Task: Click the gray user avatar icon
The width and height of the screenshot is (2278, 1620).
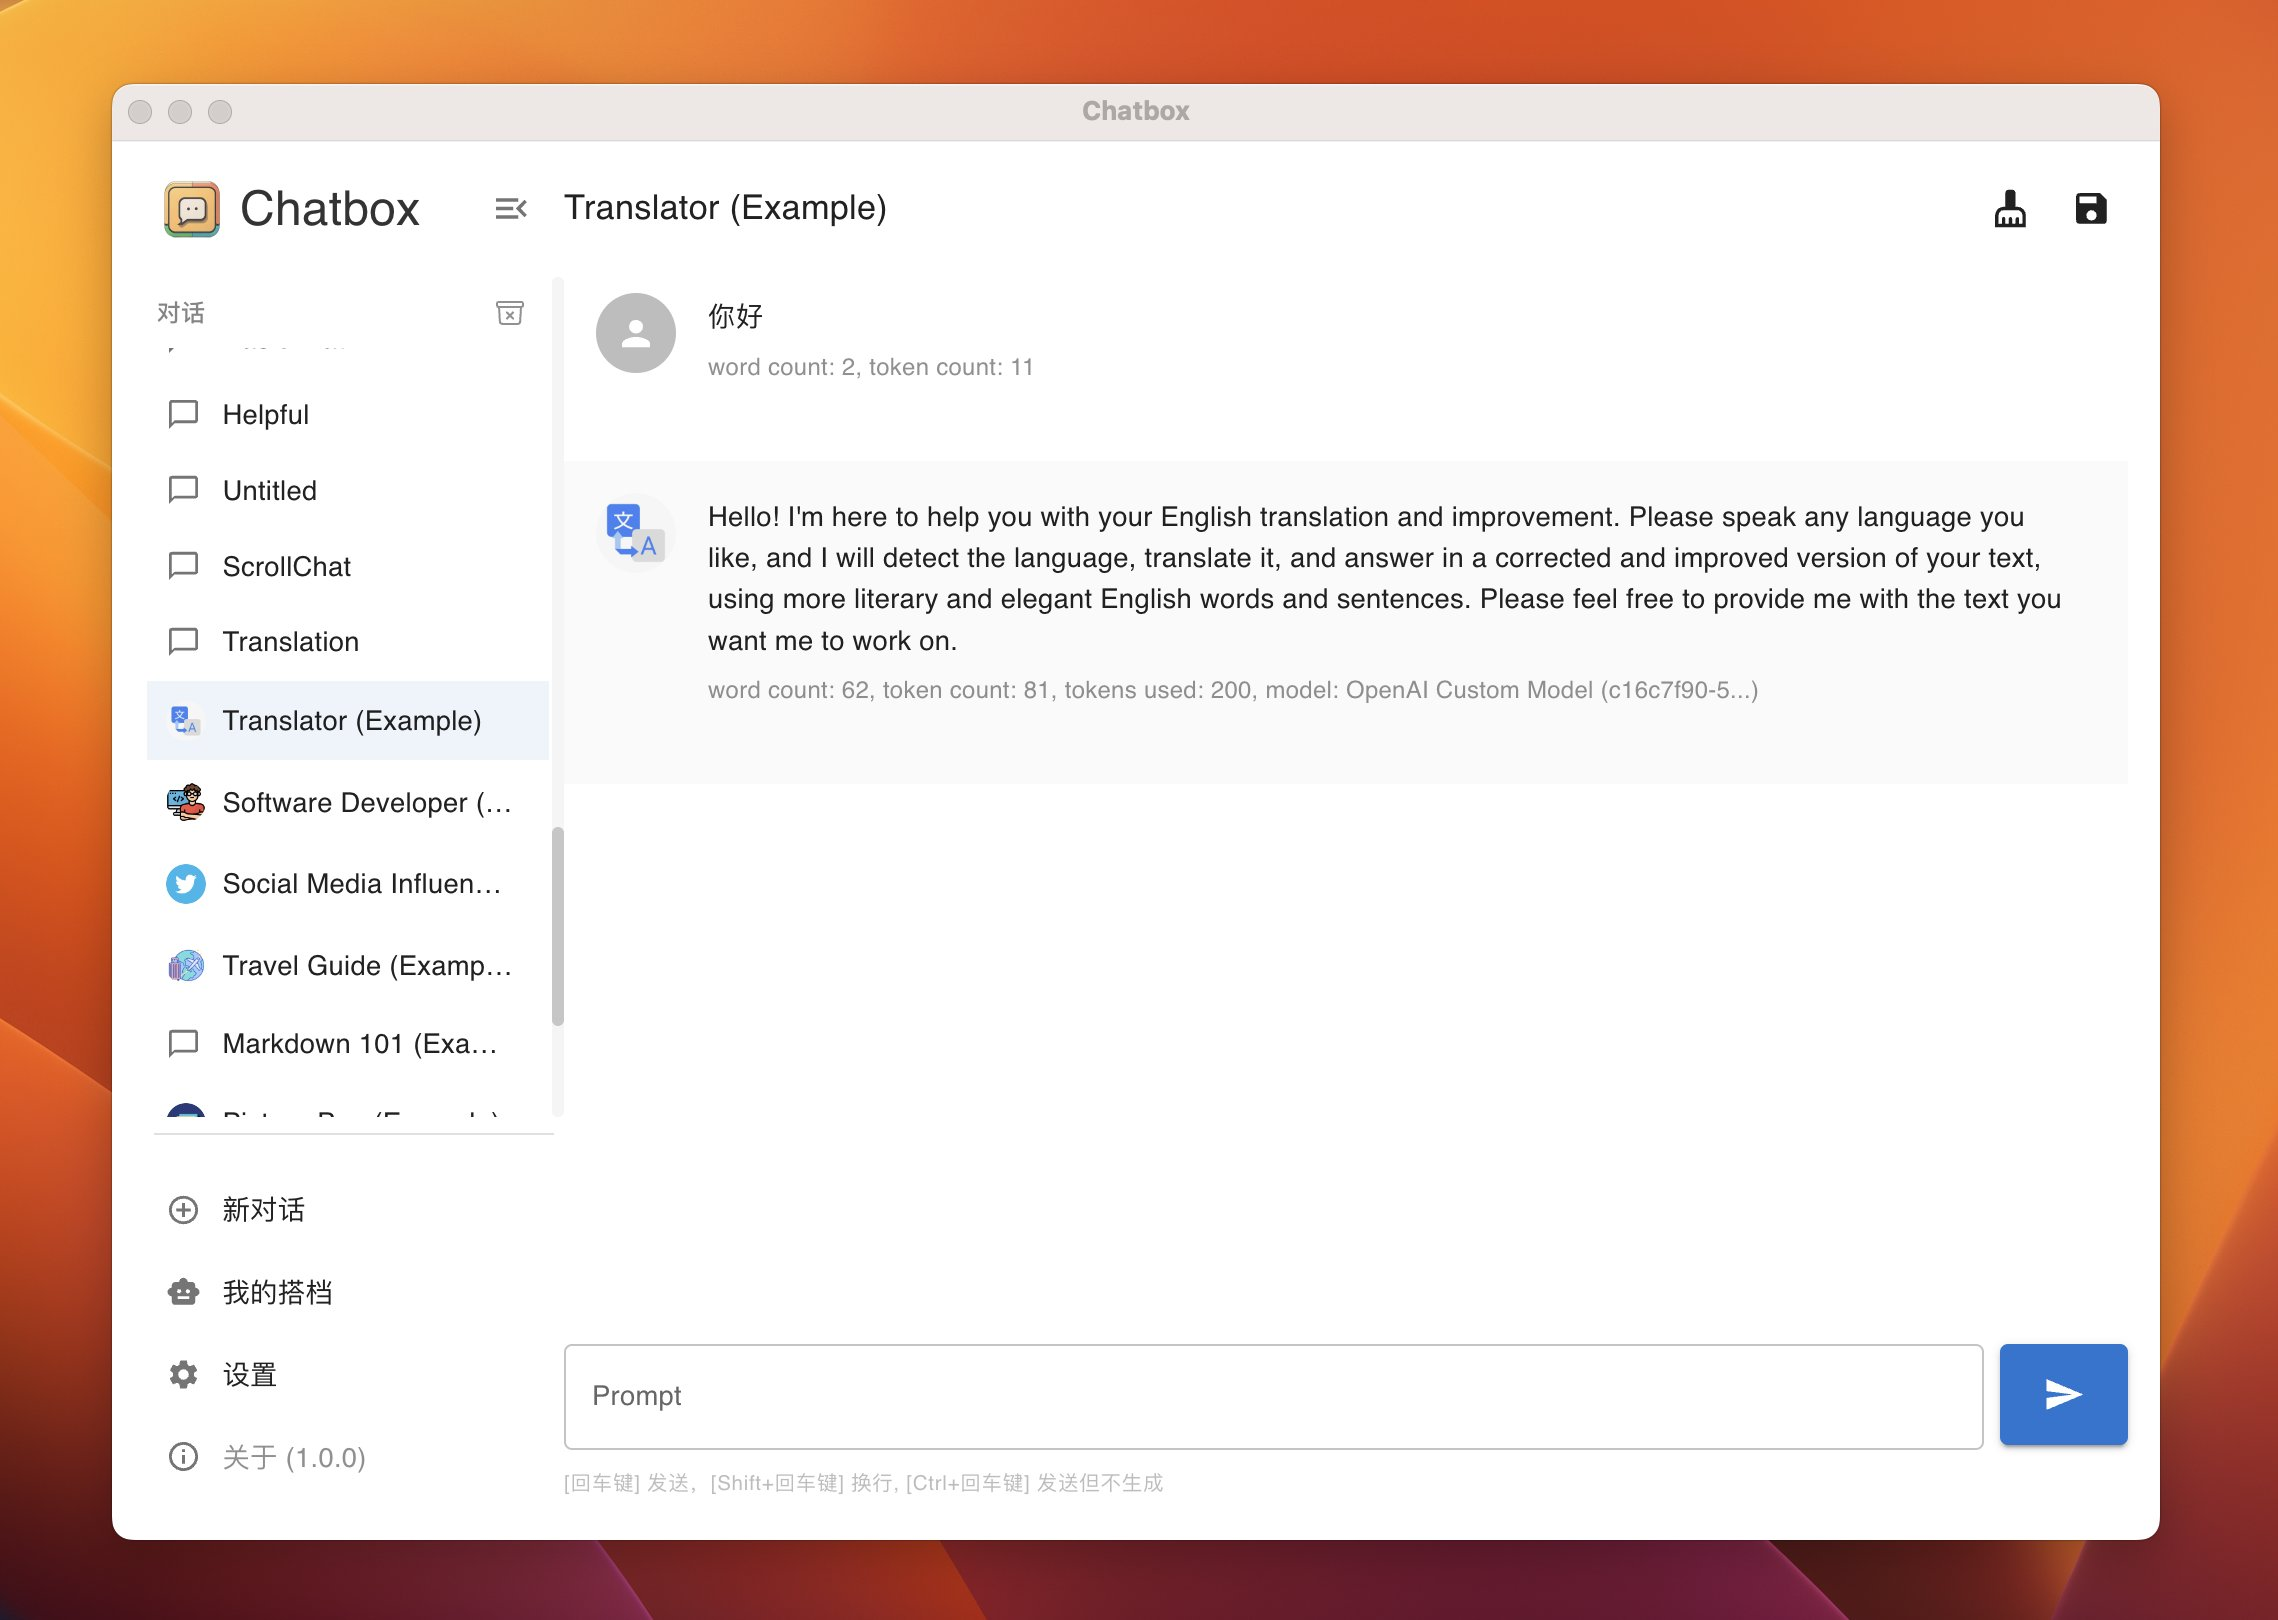Action: pyautogui.click(x=635, y=333)
